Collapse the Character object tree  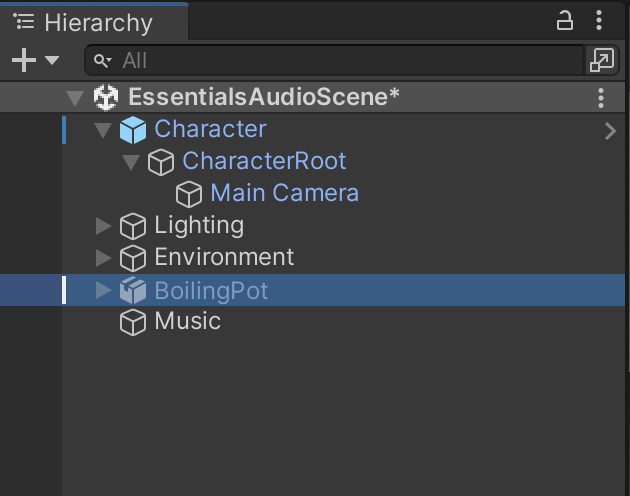(103, 130)
